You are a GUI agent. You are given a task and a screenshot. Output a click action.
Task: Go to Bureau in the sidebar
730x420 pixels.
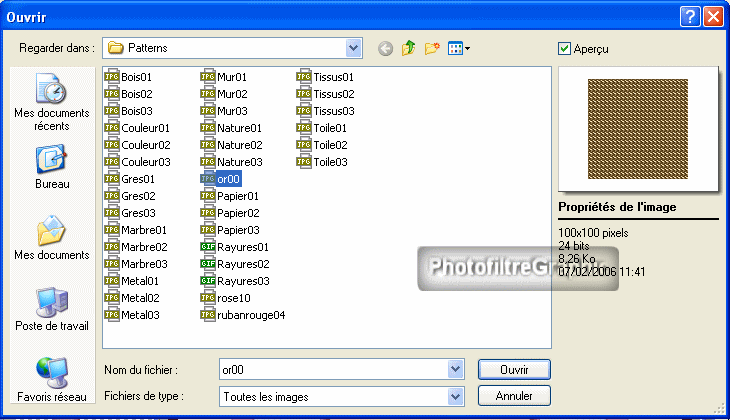[x=51, y=168]
